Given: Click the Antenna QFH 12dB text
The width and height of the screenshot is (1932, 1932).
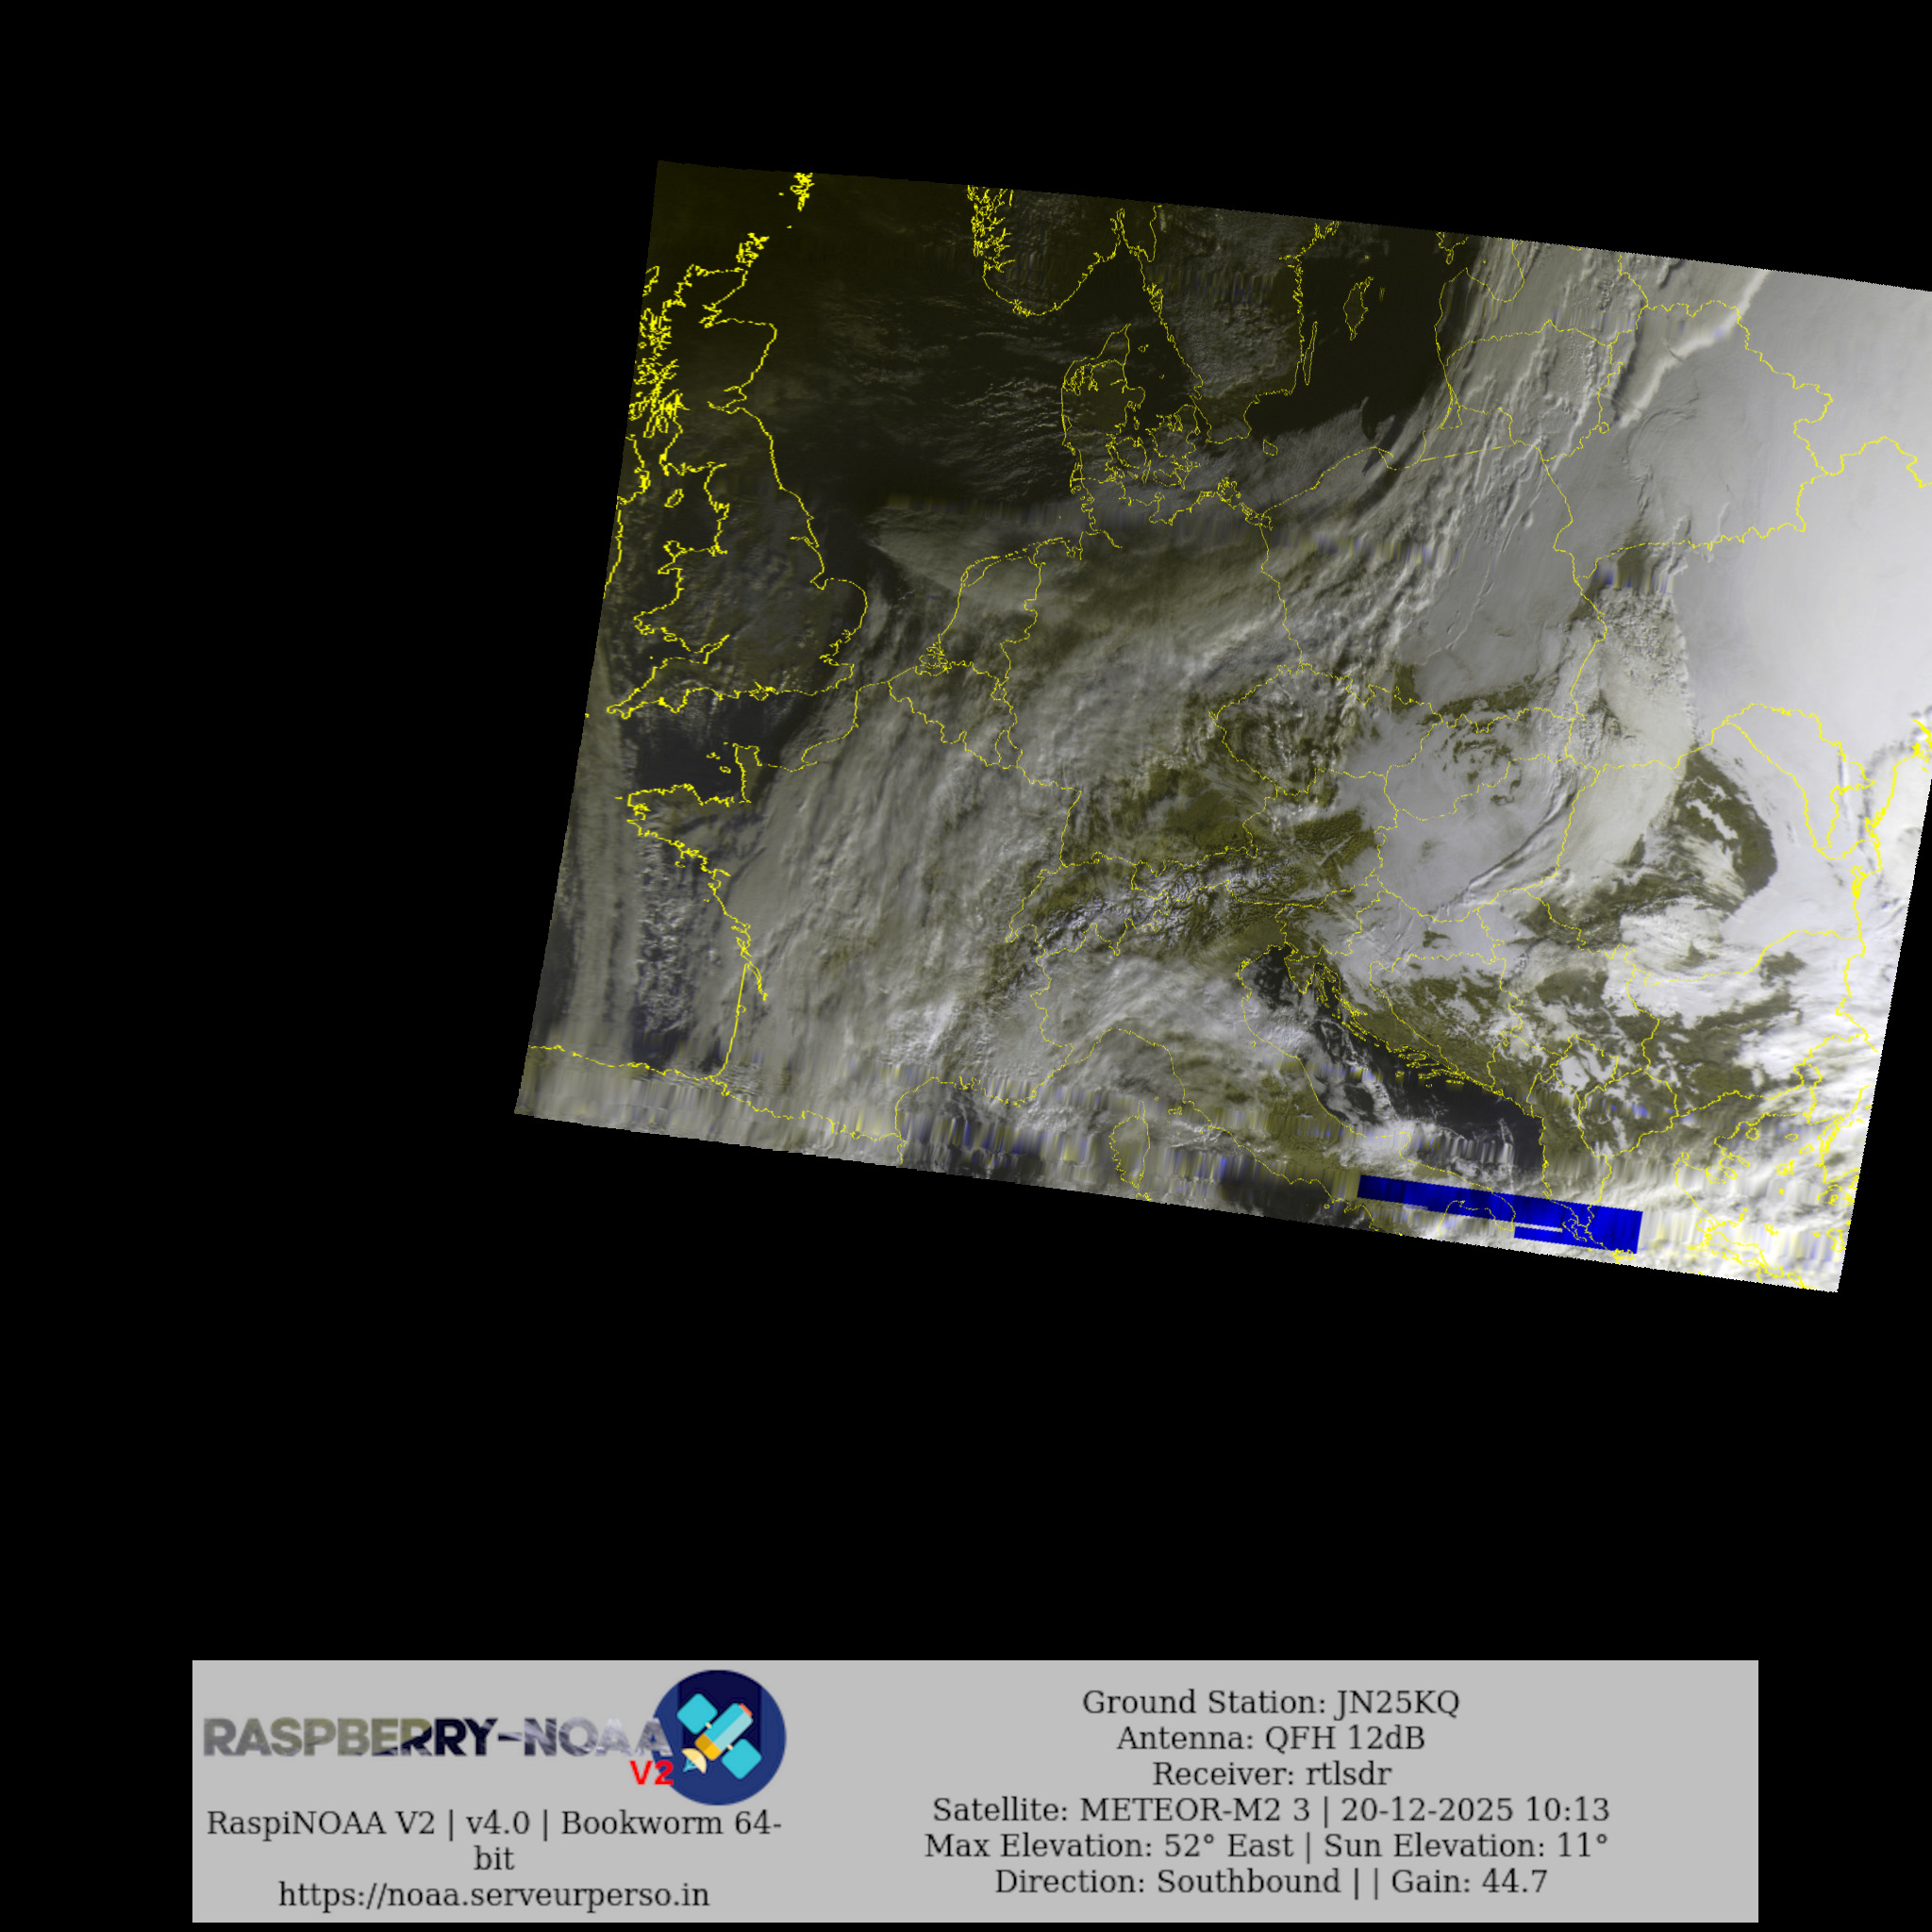Looking at the screenshot, I should click(x=1270, y=1738).
